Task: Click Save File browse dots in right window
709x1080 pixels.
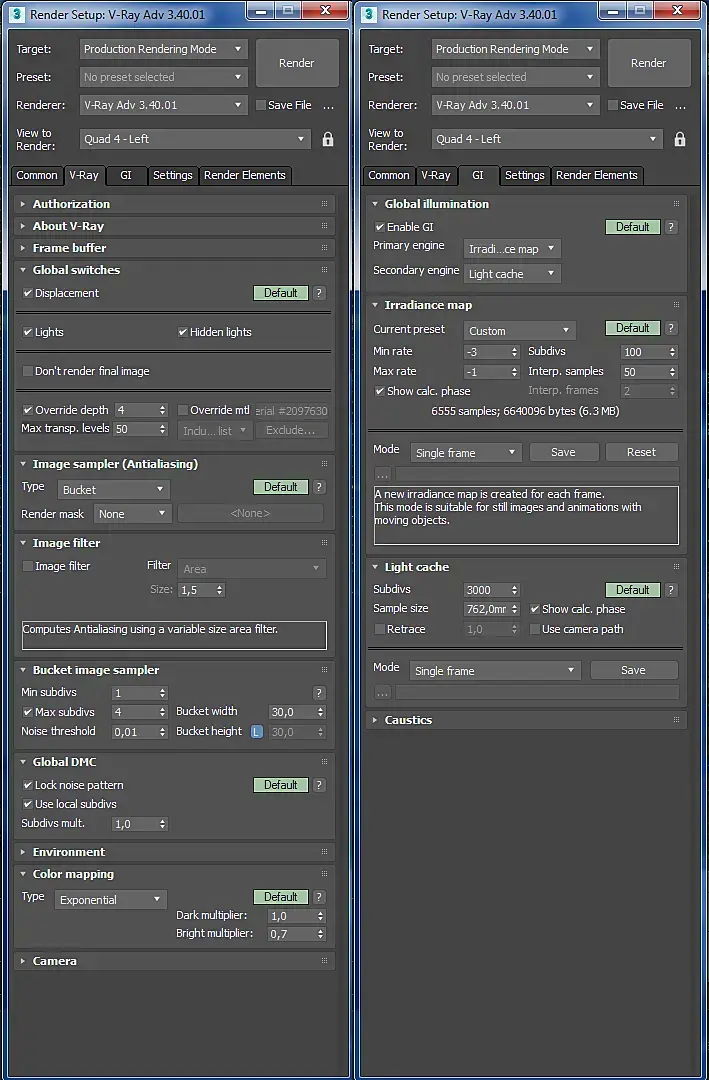Action: point(681,106)
